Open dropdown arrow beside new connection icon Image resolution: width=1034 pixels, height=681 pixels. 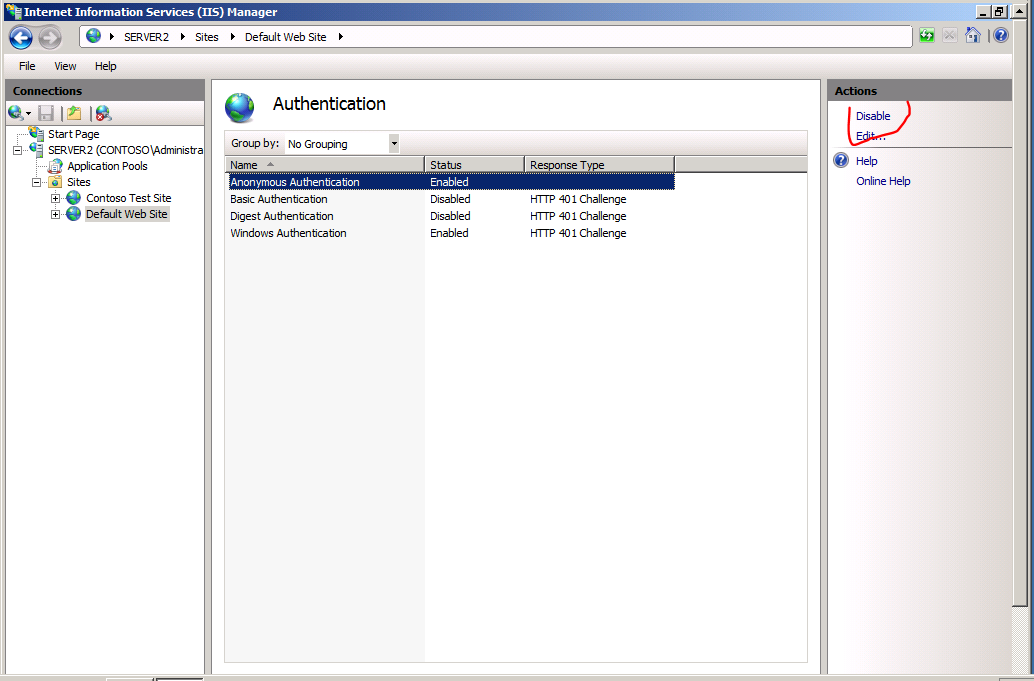click(28, 114)
